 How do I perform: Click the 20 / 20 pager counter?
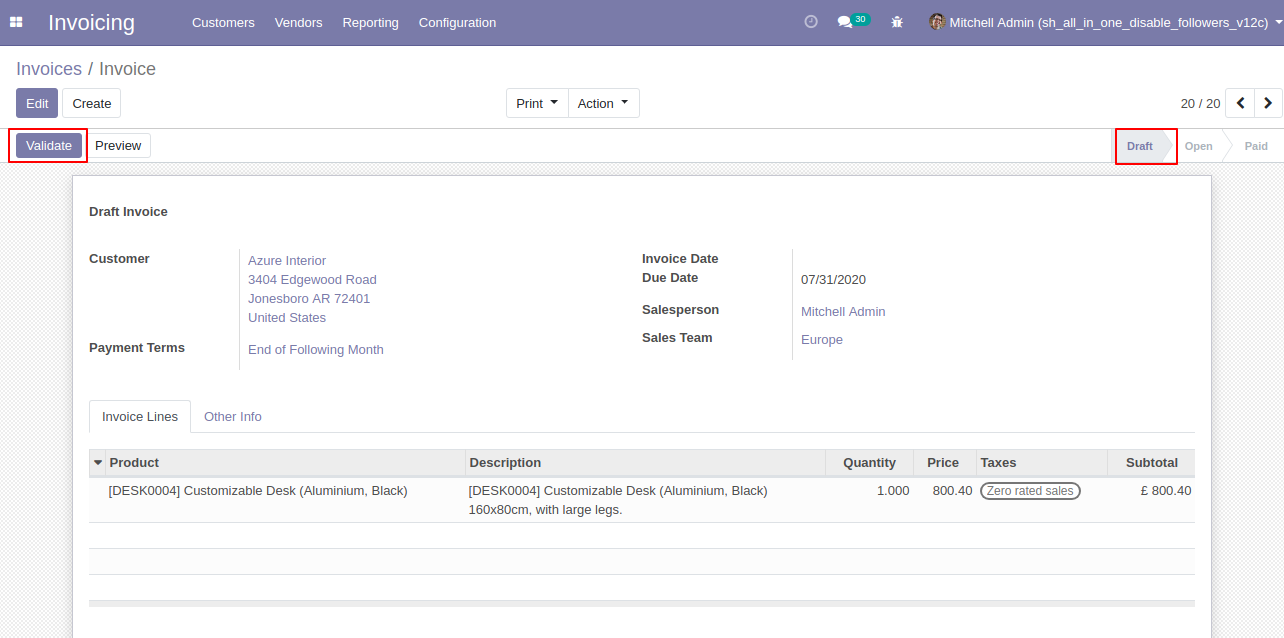1200,104
